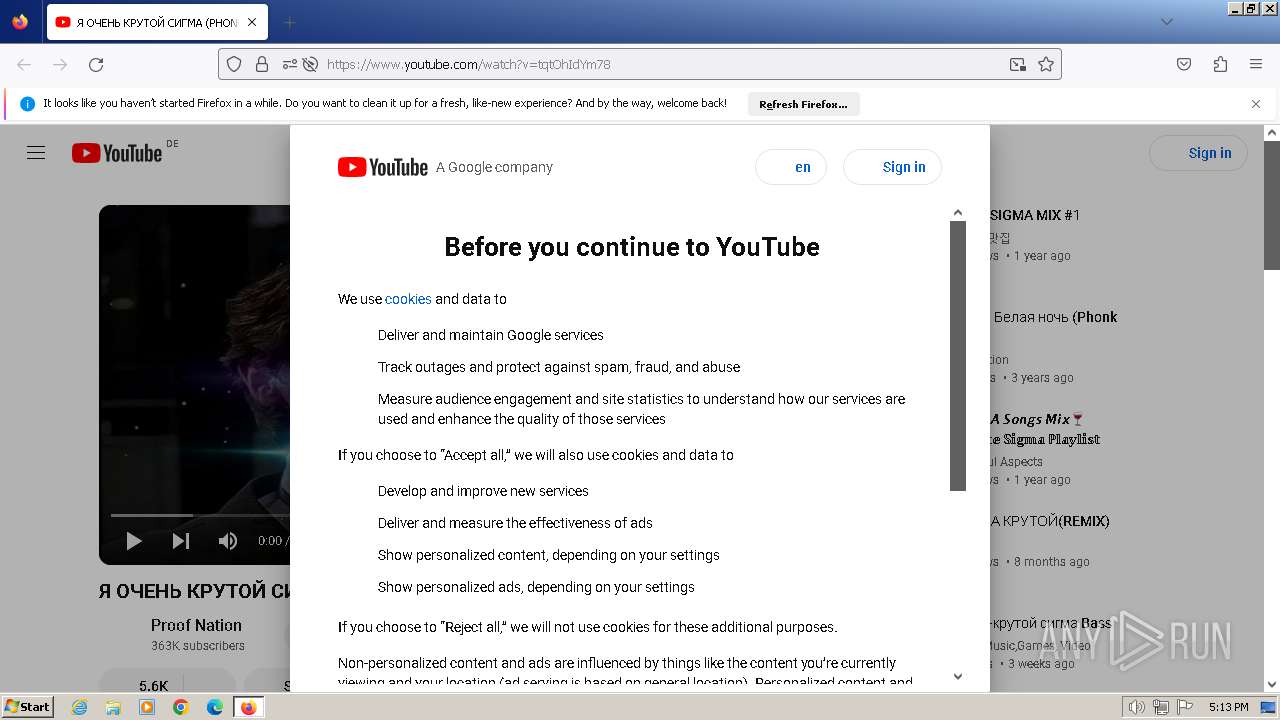The height and width of the screenshot is (720, 1280).
Task: Click the Refresh Firefox button
Action: click(803, 104)
